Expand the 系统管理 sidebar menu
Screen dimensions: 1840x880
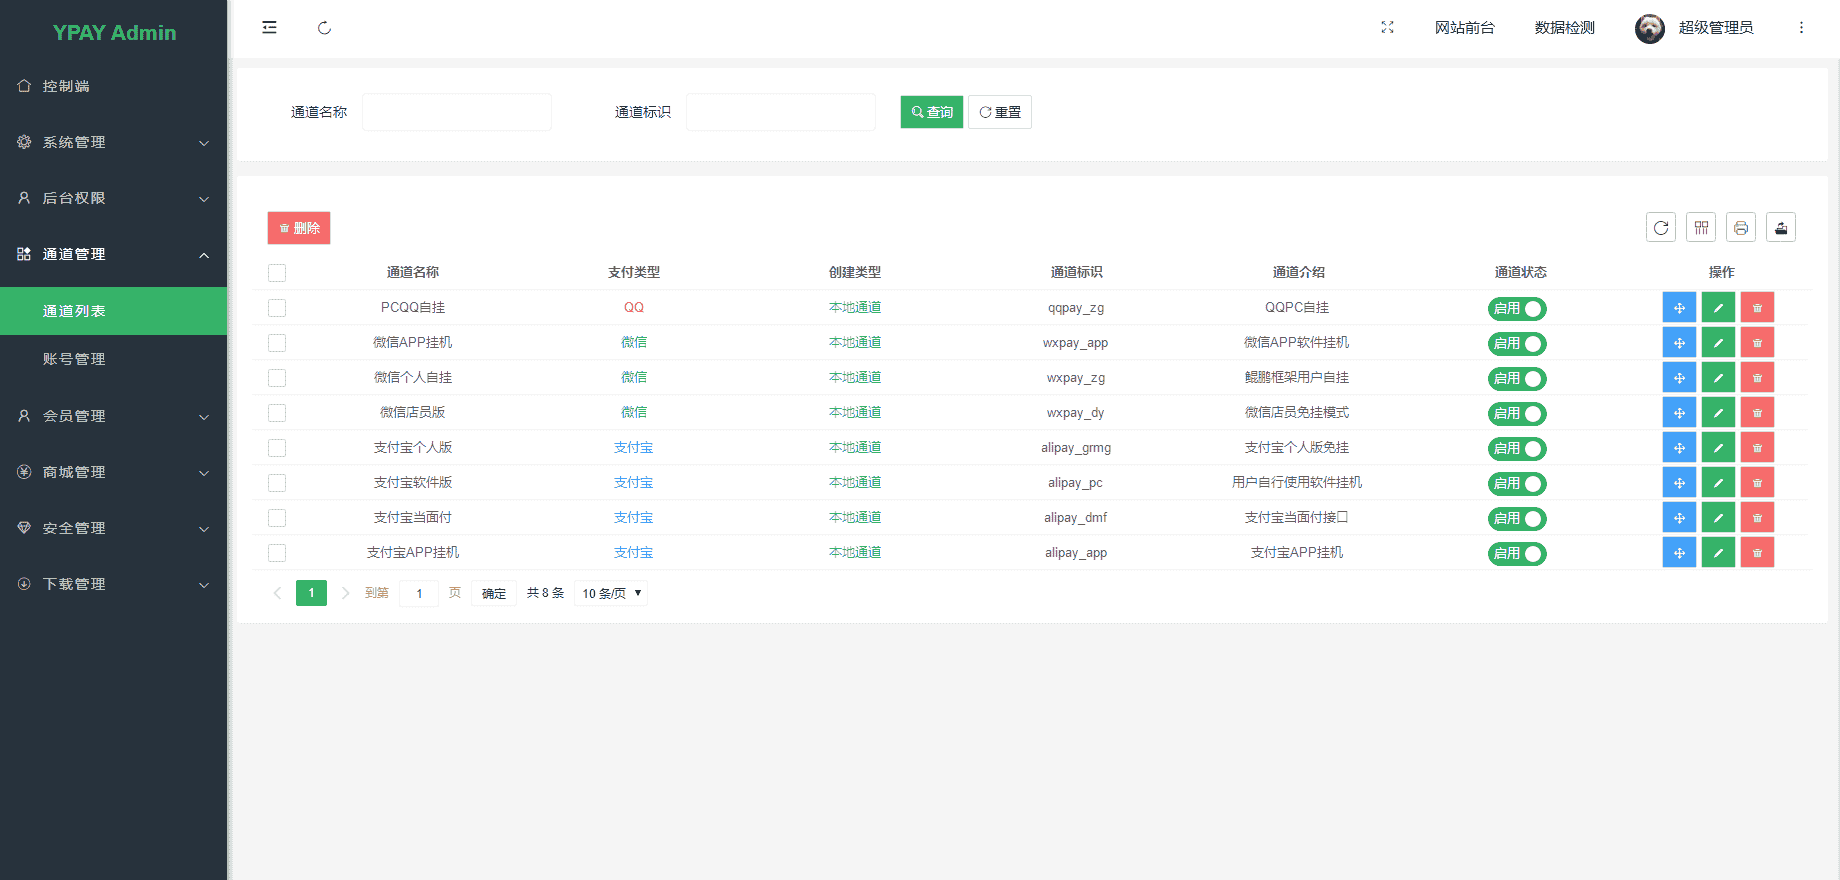tap(113, 143)
